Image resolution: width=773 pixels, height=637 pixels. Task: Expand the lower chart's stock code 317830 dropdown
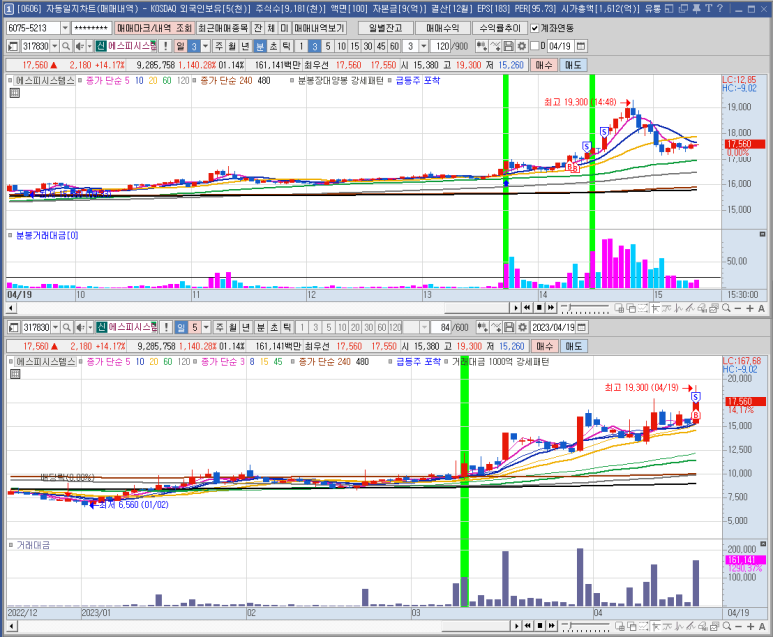[55, 327]
